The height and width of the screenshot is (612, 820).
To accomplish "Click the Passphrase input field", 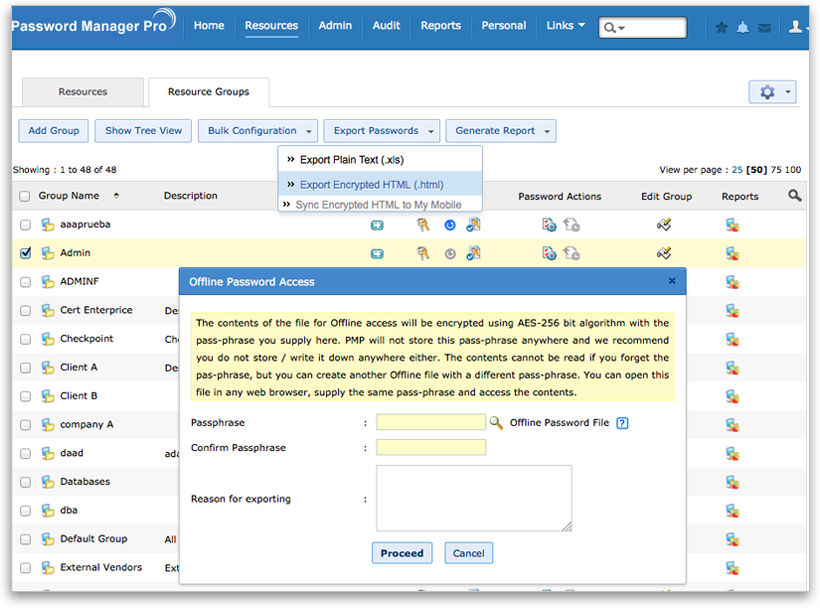I will tap(431, 422).
